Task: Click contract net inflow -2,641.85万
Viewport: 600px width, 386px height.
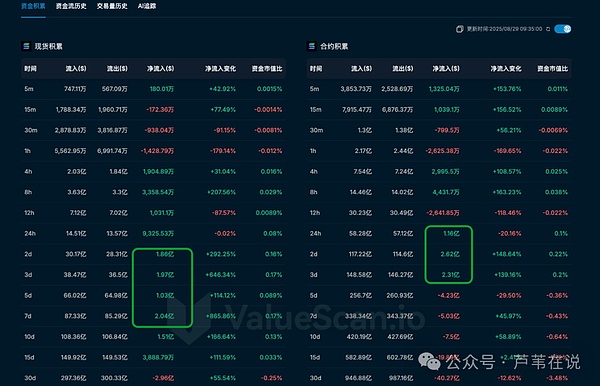Action: pyautogui.click(x=443, y=213)
